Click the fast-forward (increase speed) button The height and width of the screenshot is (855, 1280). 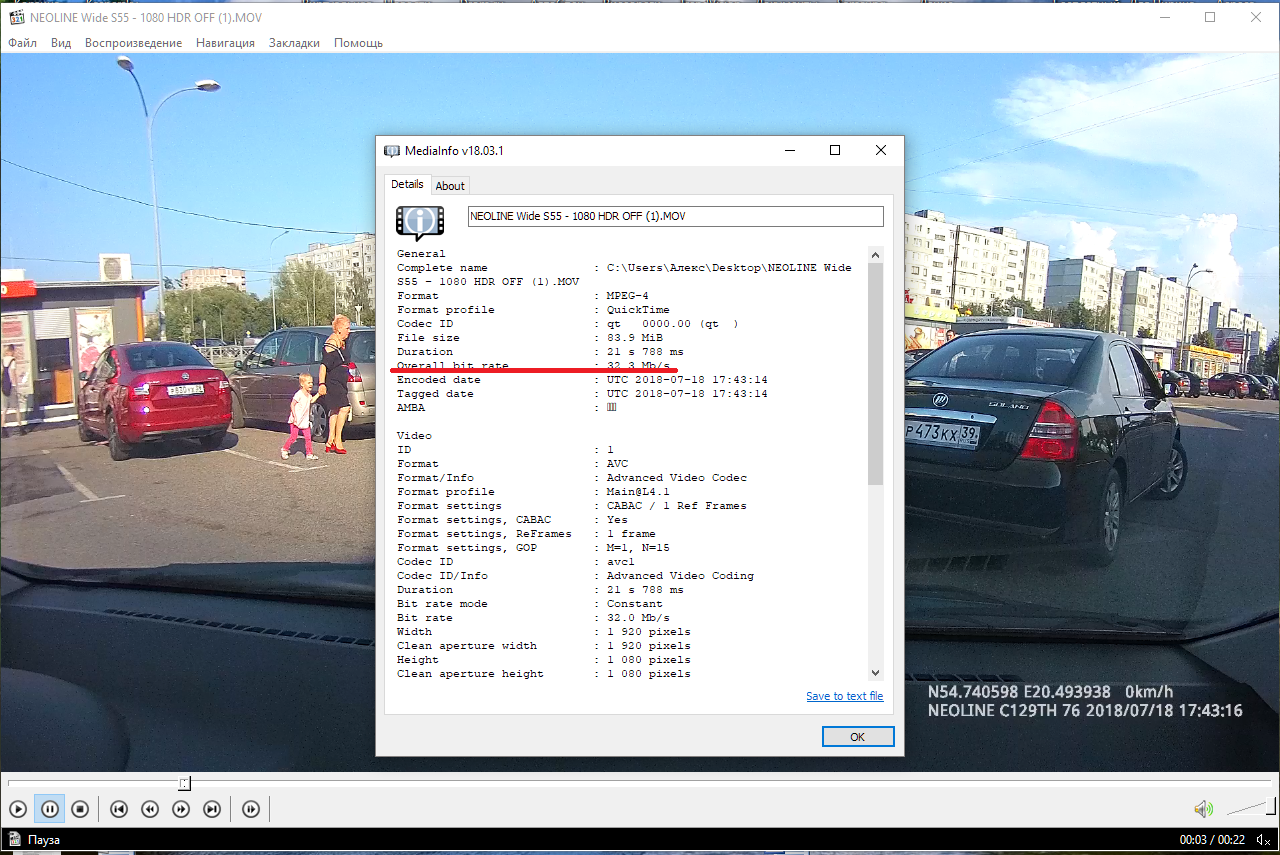click(x=181, y=809)
